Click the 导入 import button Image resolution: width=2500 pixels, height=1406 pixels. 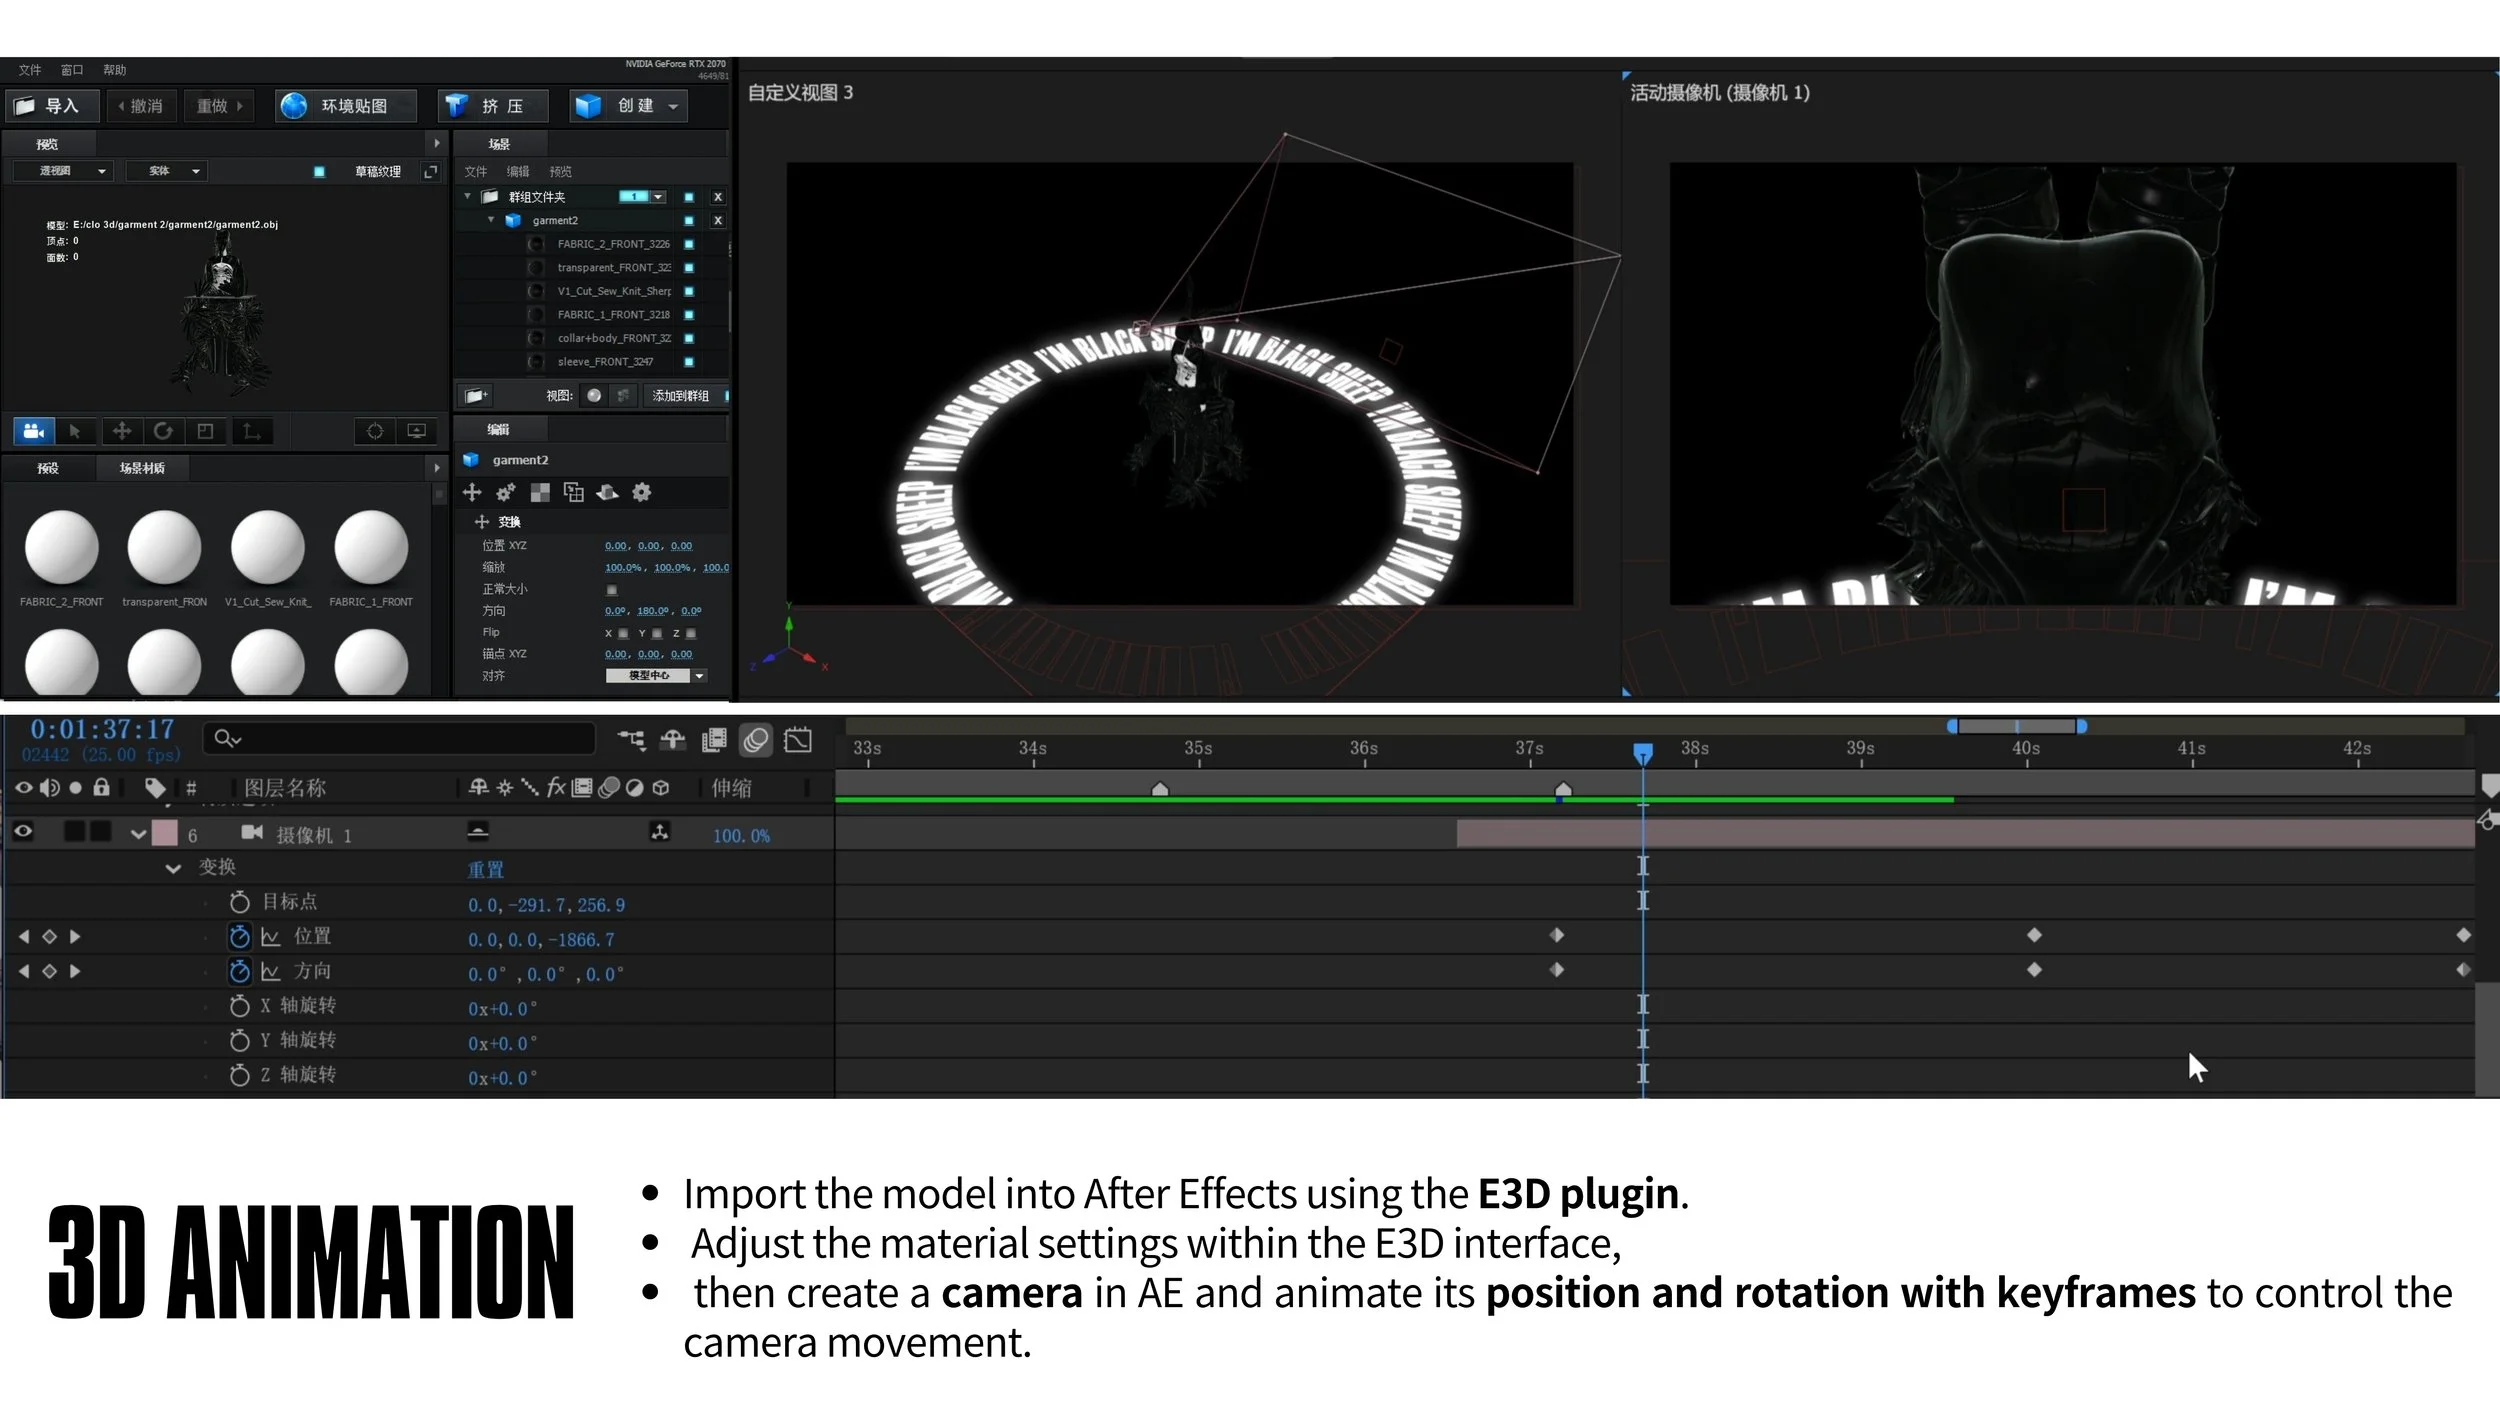coord(52,106)
